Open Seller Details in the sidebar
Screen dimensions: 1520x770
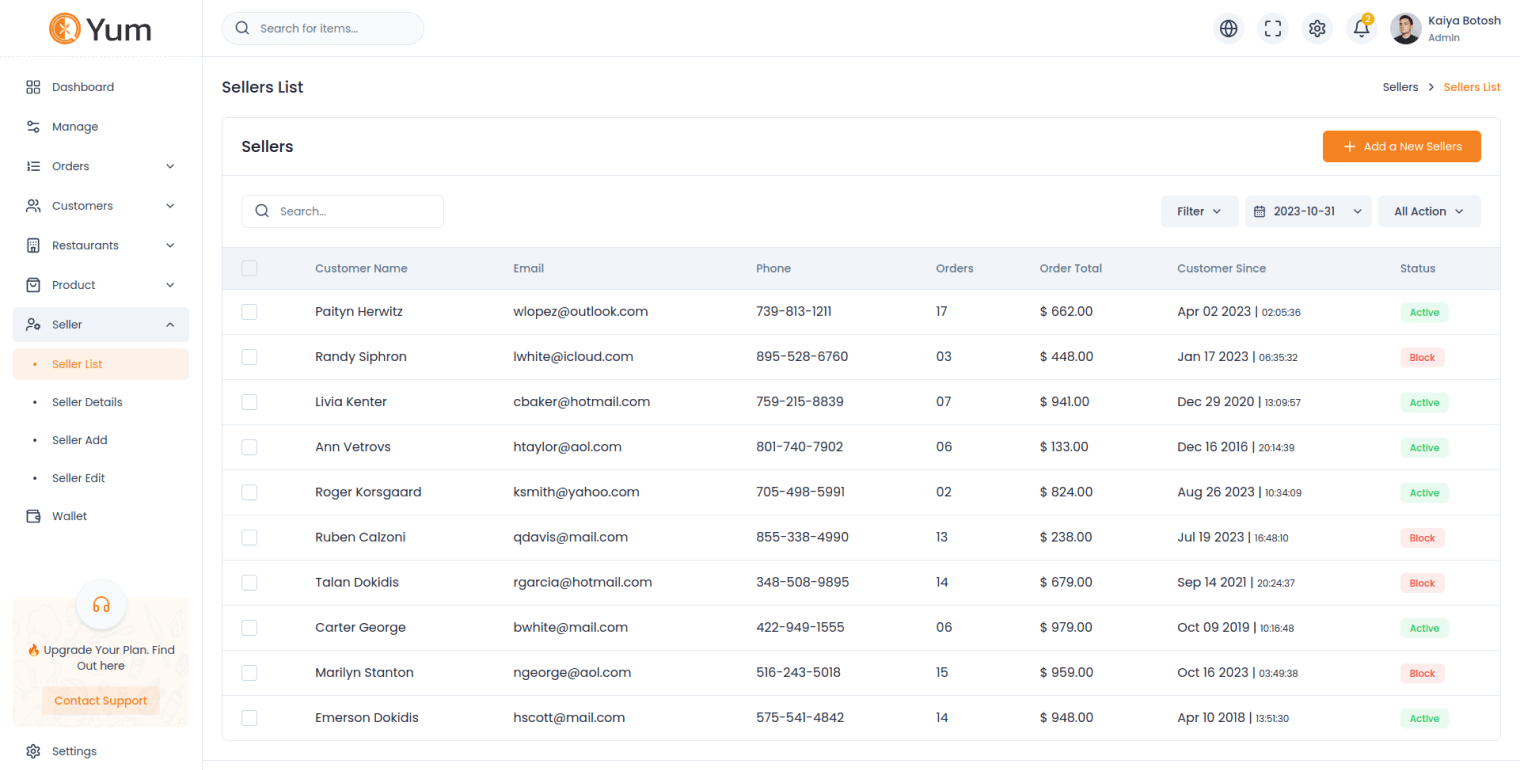click(x=87, y=402)
